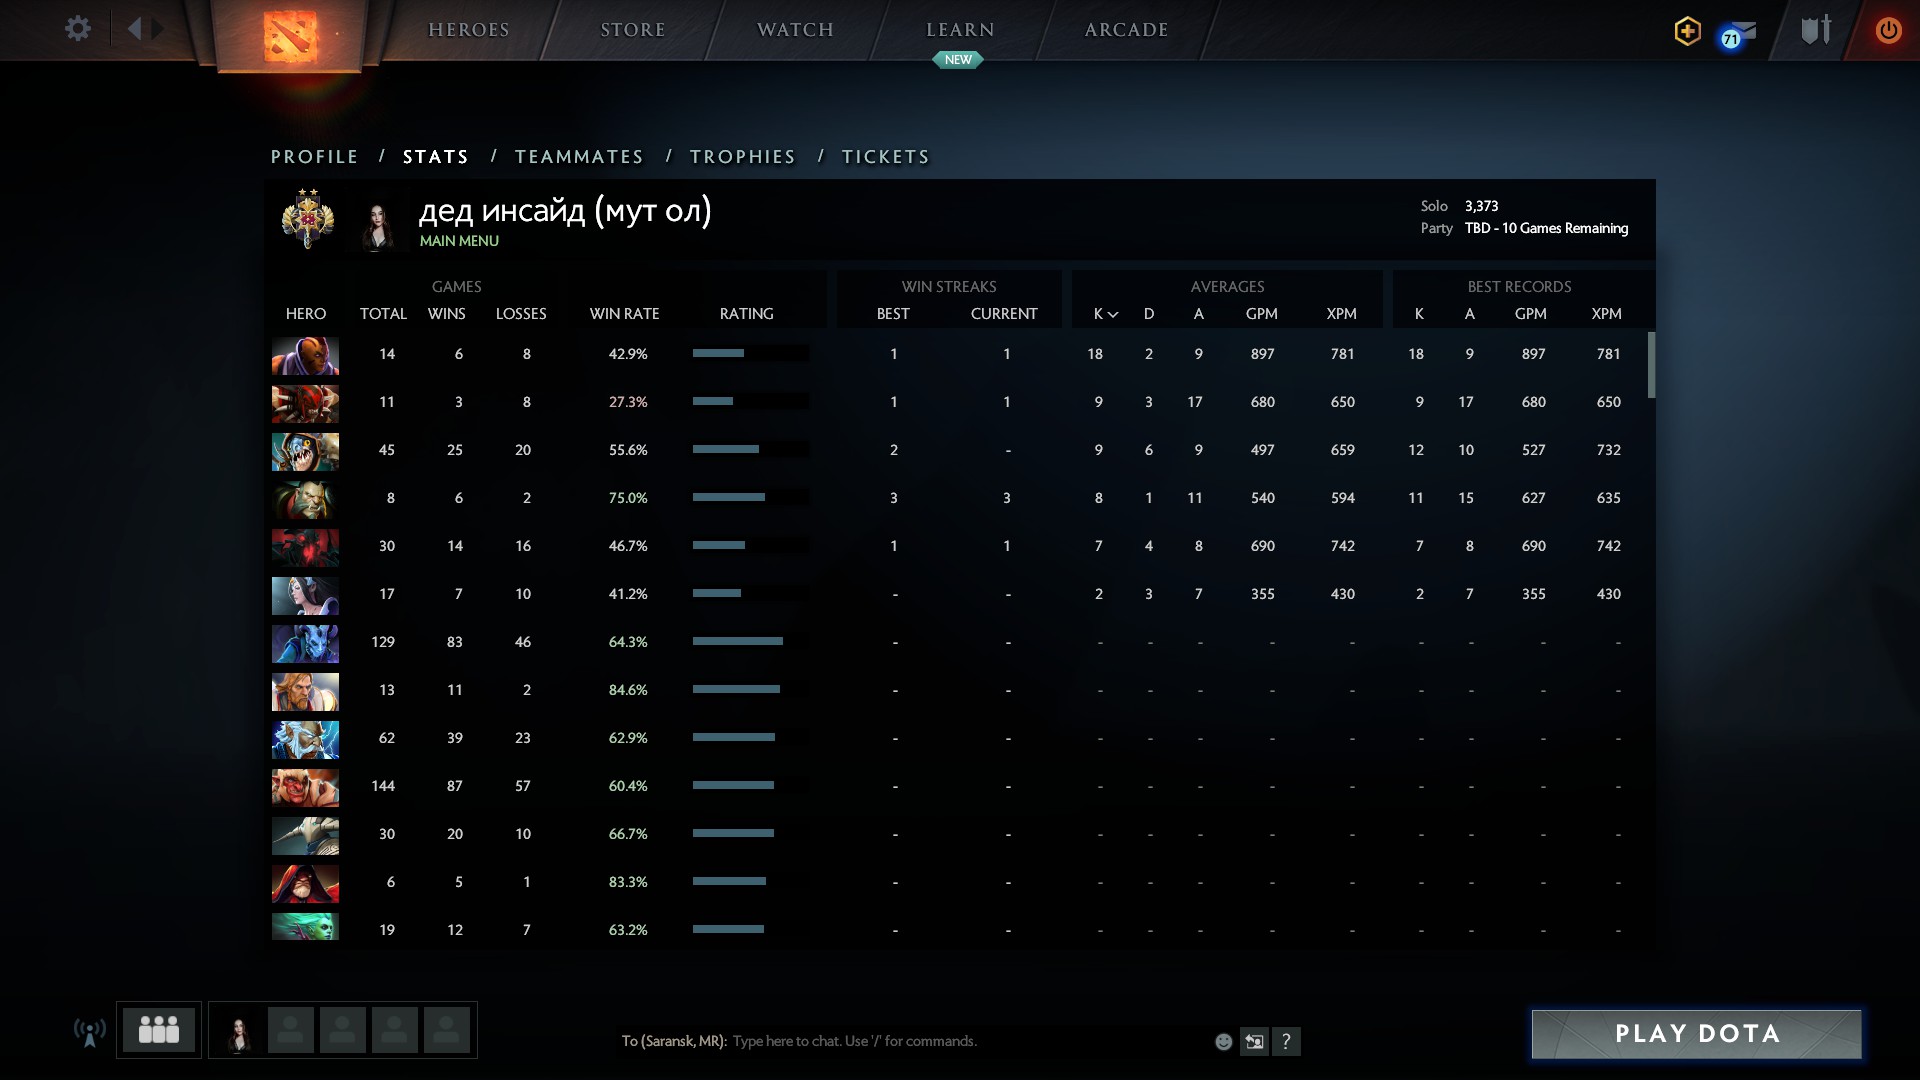Click the 66.7% win rate value
The width and height of the screenshot is (1920, 1080).
click(628, 834)
